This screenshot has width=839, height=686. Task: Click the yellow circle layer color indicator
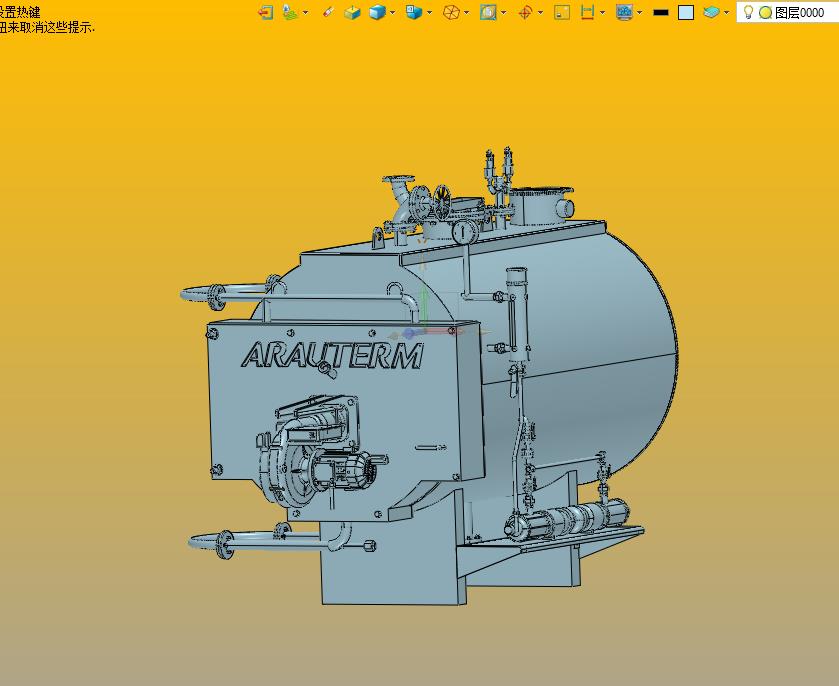766,12
